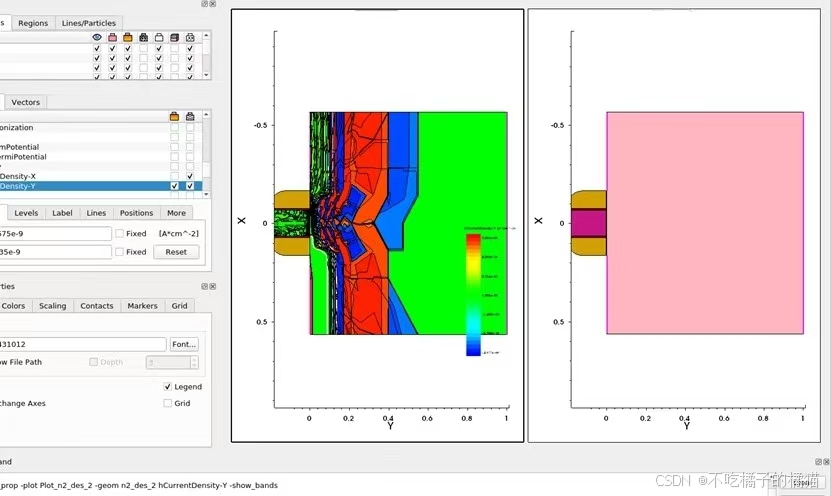831x496 pixels.
Task: Select the ermiPotential field row
Action: pyautogui.click(x=101, y=157)
